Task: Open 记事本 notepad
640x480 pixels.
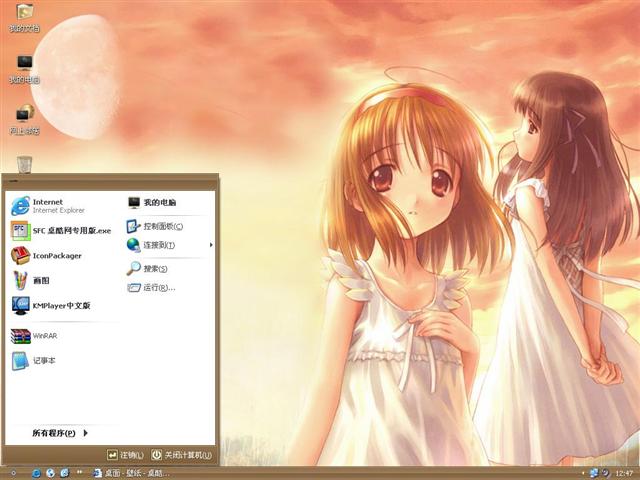Action: coord(63,361)
